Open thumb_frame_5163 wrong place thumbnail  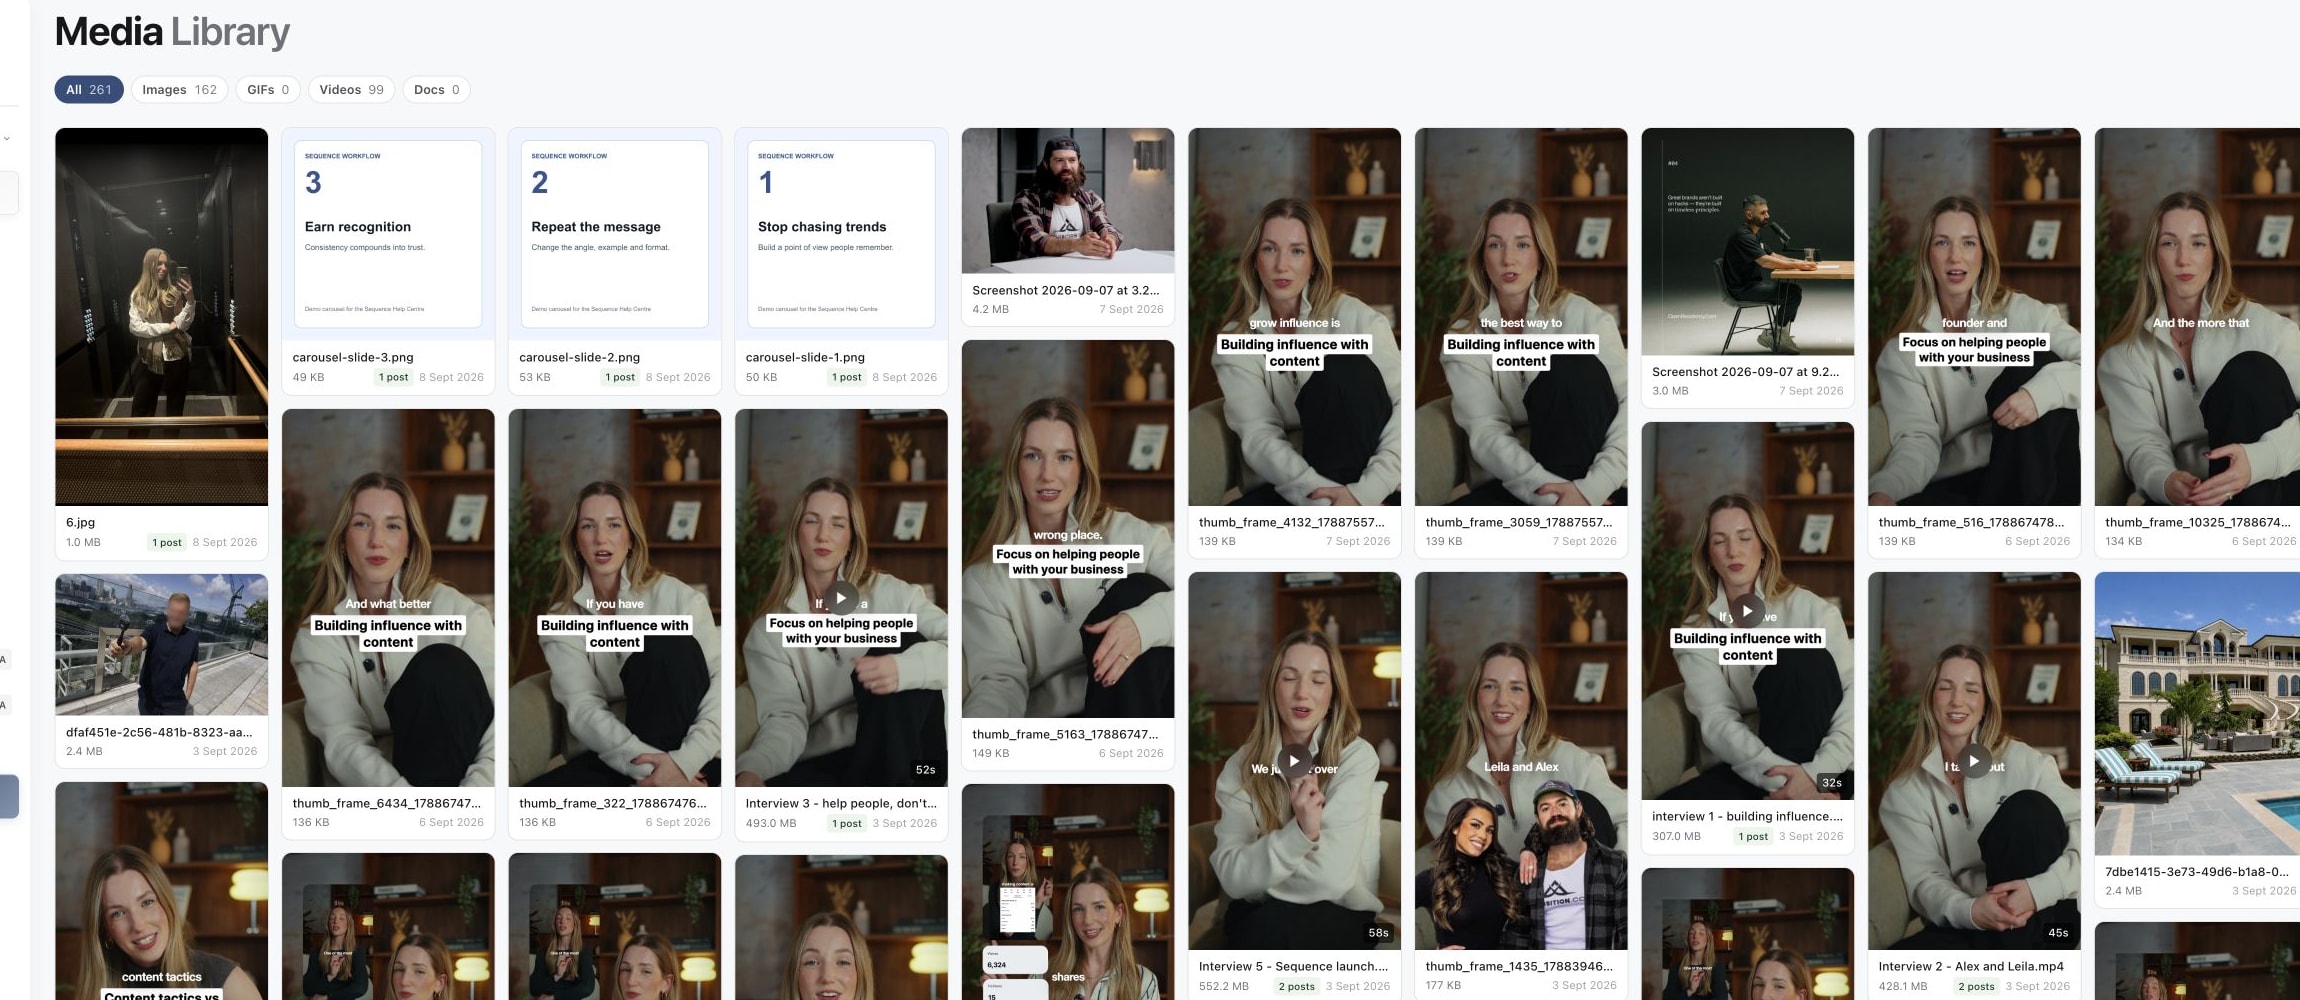(1068, 529)
